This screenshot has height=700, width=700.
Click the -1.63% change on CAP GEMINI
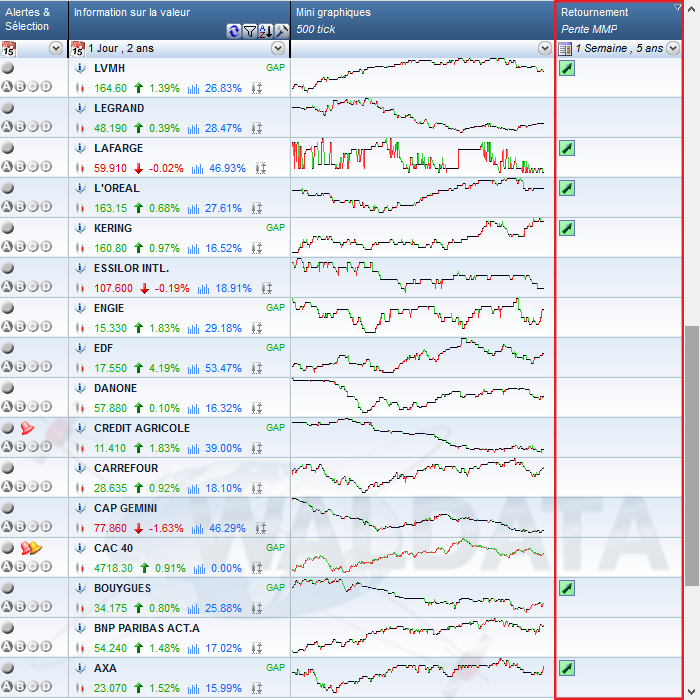tap(166, 528)
